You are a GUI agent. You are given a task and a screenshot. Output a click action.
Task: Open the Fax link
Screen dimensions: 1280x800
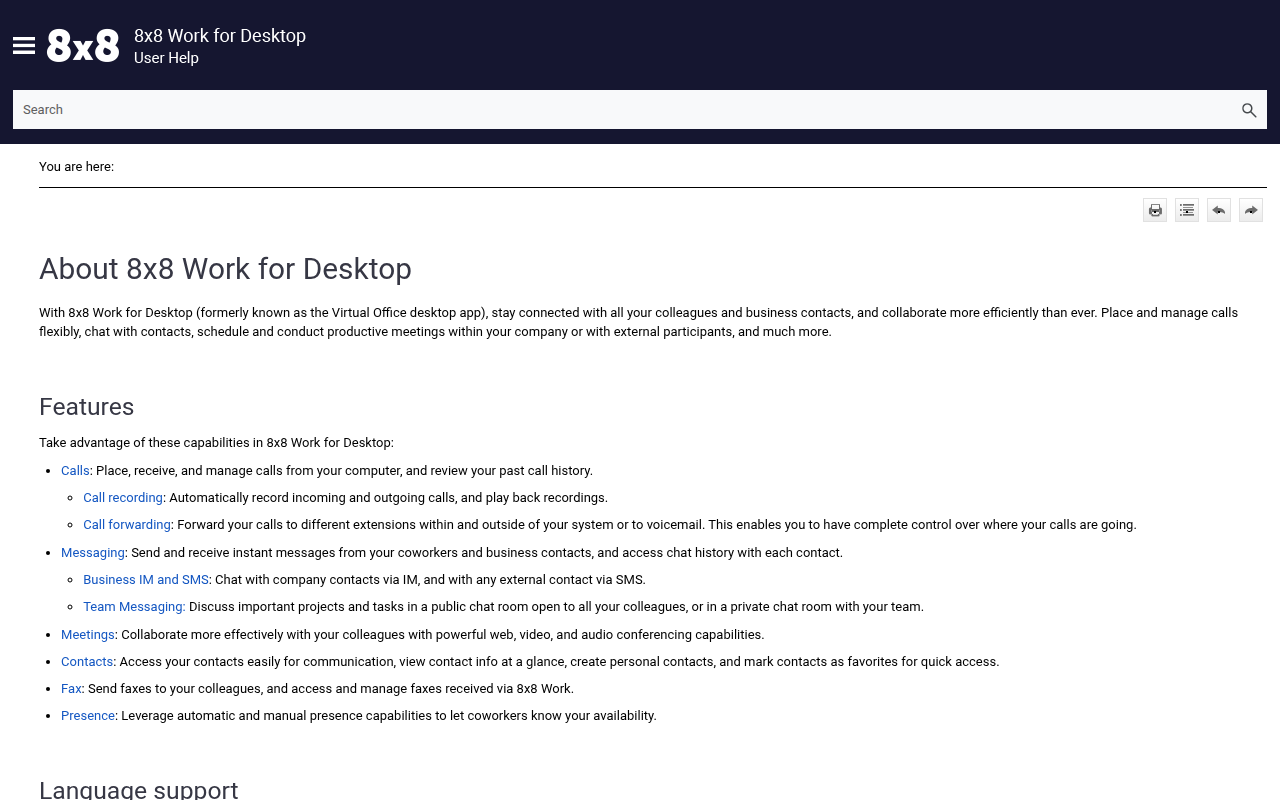tap(71, 689)
